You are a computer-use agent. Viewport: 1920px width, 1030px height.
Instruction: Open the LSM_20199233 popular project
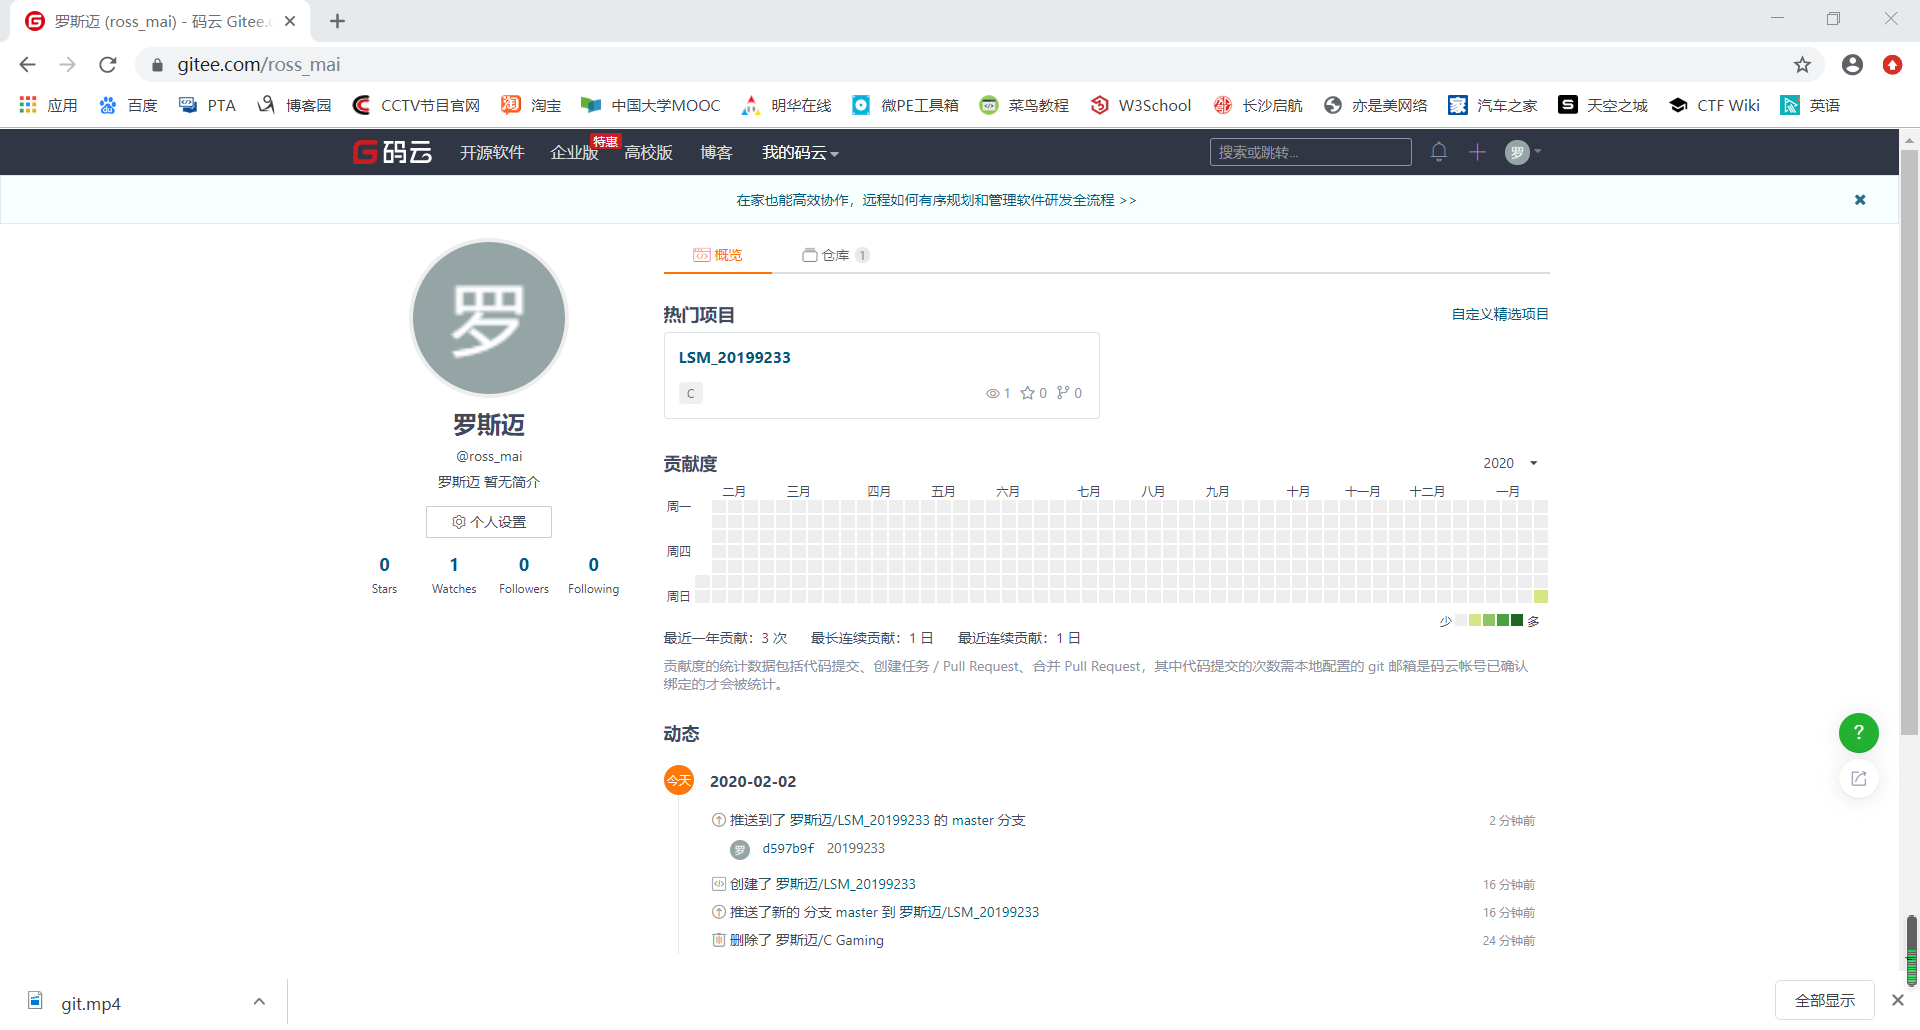click(x=734, y=357)
